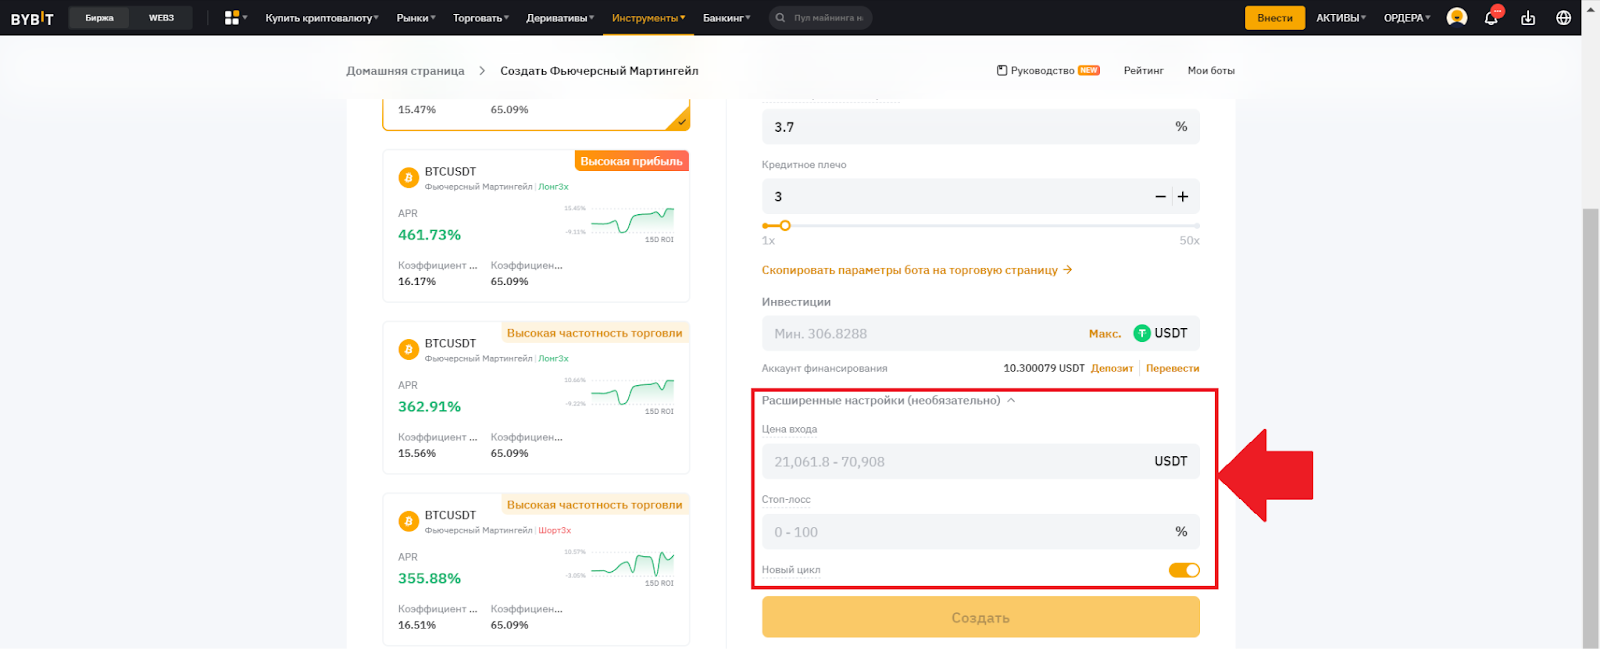
Task: Open notifications bell icon
Action: [x=1491, y=18]
